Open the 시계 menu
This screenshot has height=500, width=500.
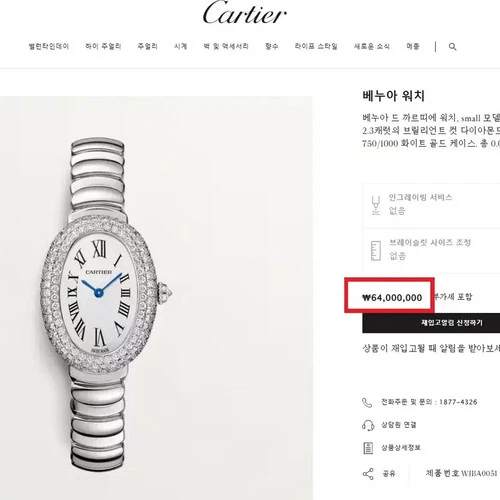181,46
